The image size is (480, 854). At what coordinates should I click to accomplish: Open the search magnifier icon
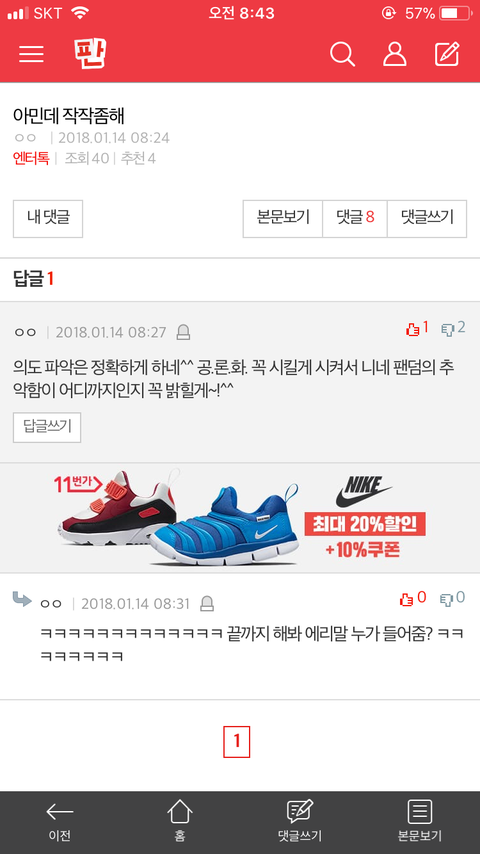343,54
